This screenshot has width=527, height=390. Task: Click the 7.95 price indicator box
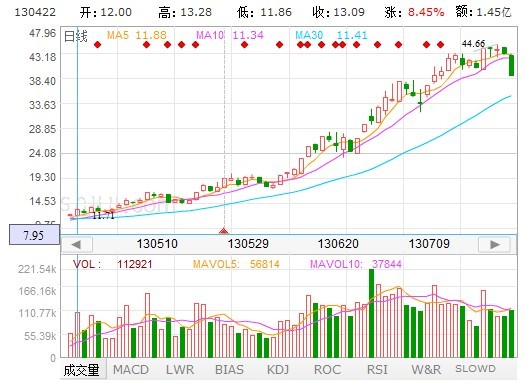tap(34, 234)
